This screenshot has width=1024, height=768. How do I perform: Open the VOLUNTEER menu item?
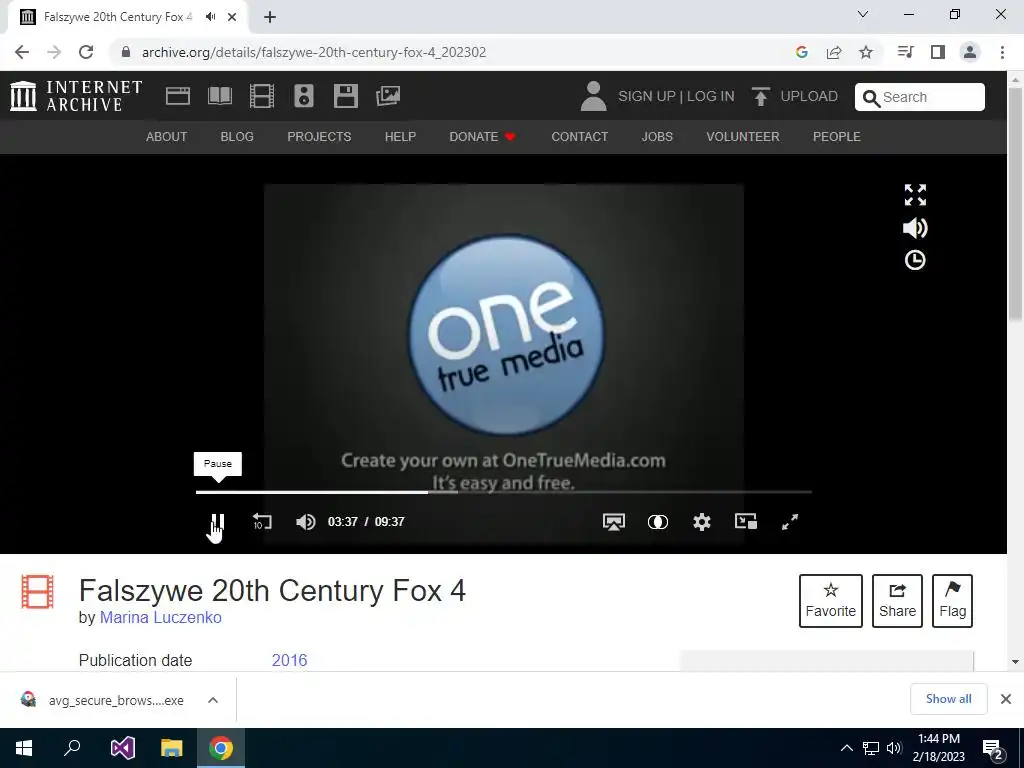(x=743, y=136)
